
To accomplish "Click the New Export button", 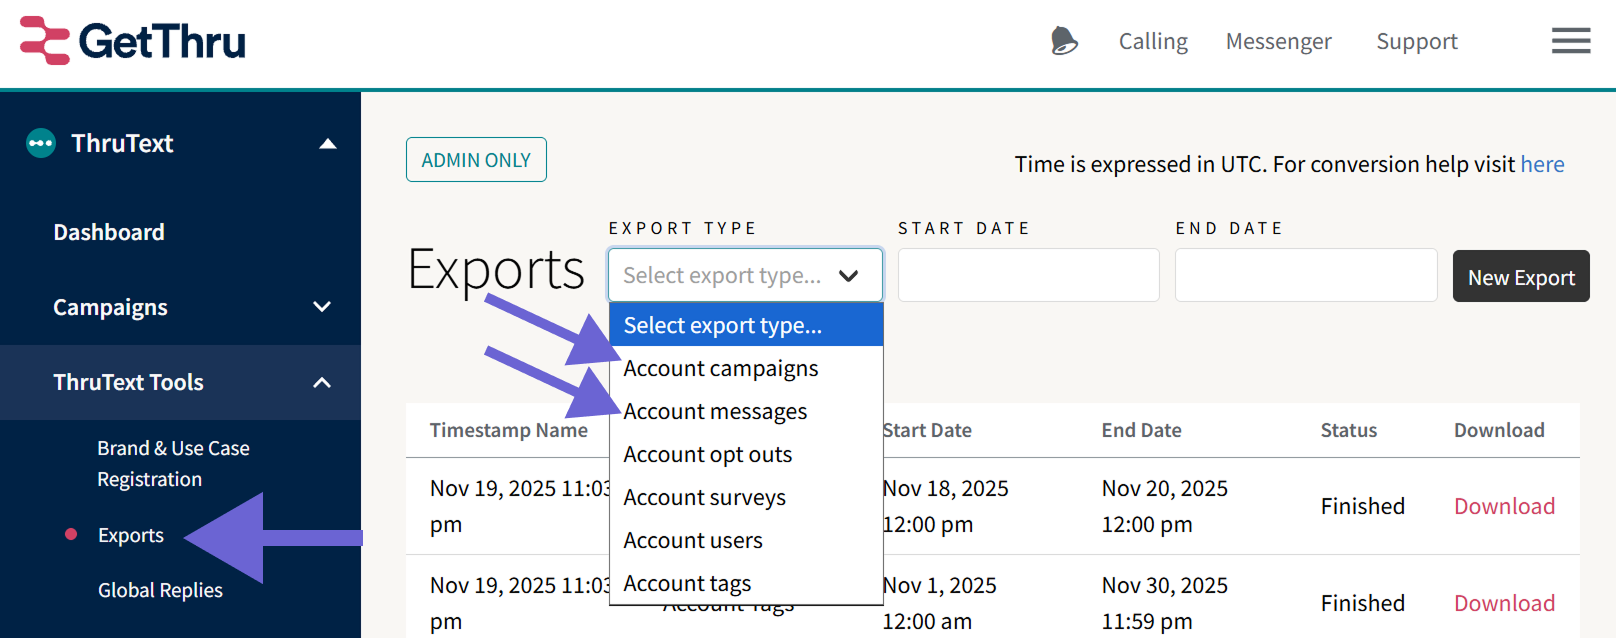I will 1521,277.
